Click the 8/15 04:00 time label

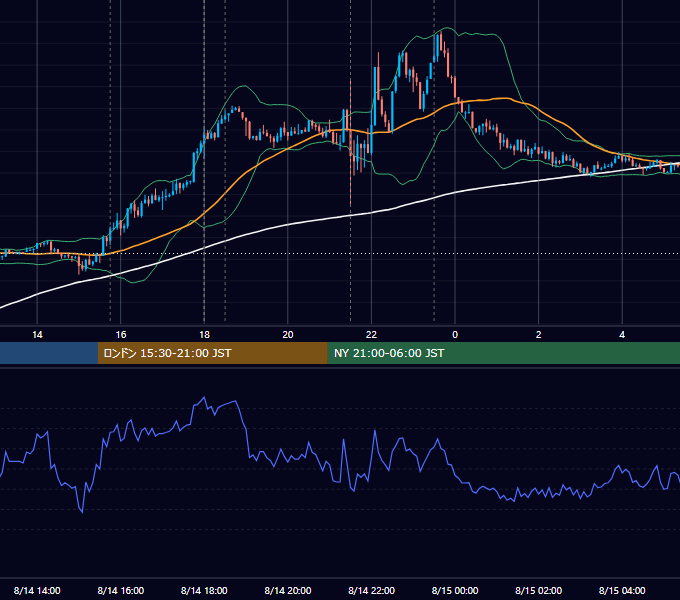coord(622,590)
